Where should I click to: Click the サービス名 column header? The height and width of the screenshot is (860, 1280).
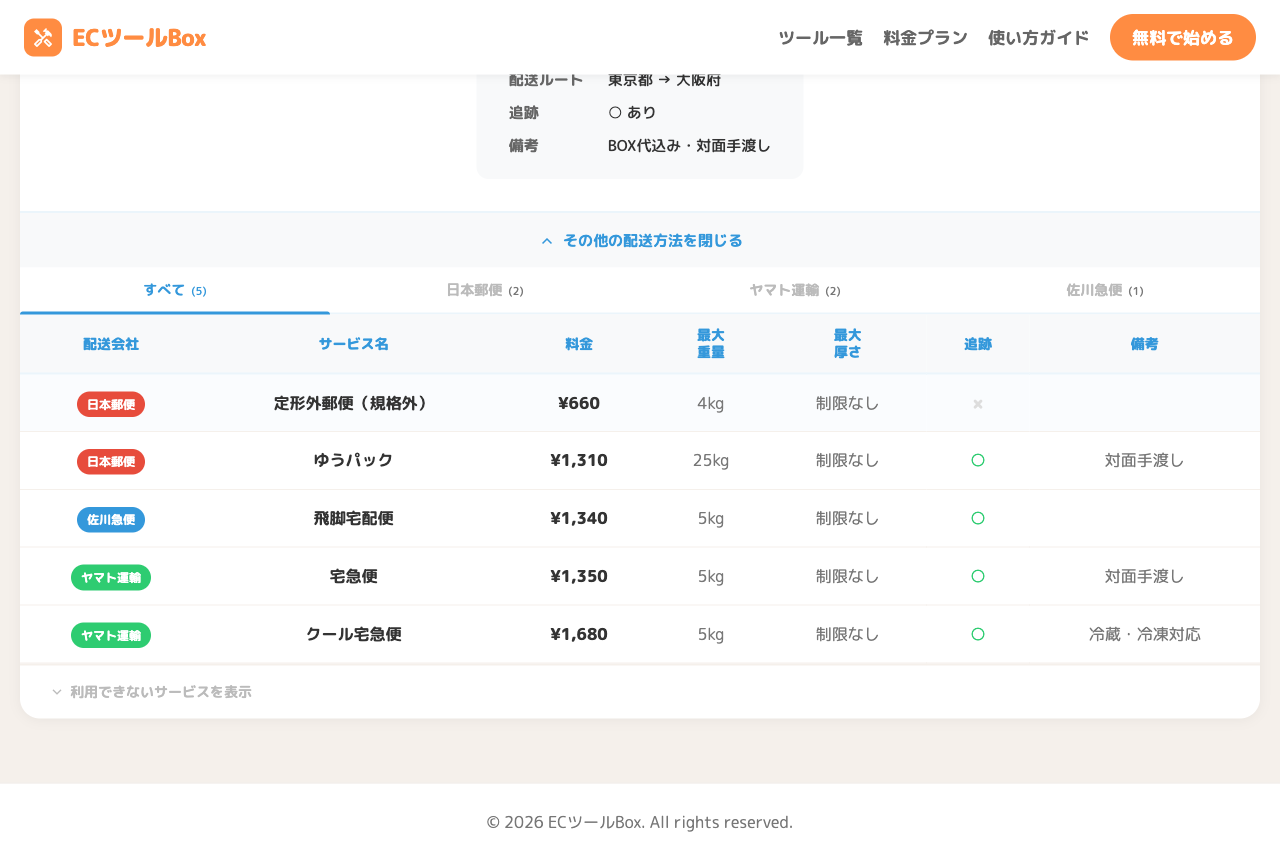(354, 344)
